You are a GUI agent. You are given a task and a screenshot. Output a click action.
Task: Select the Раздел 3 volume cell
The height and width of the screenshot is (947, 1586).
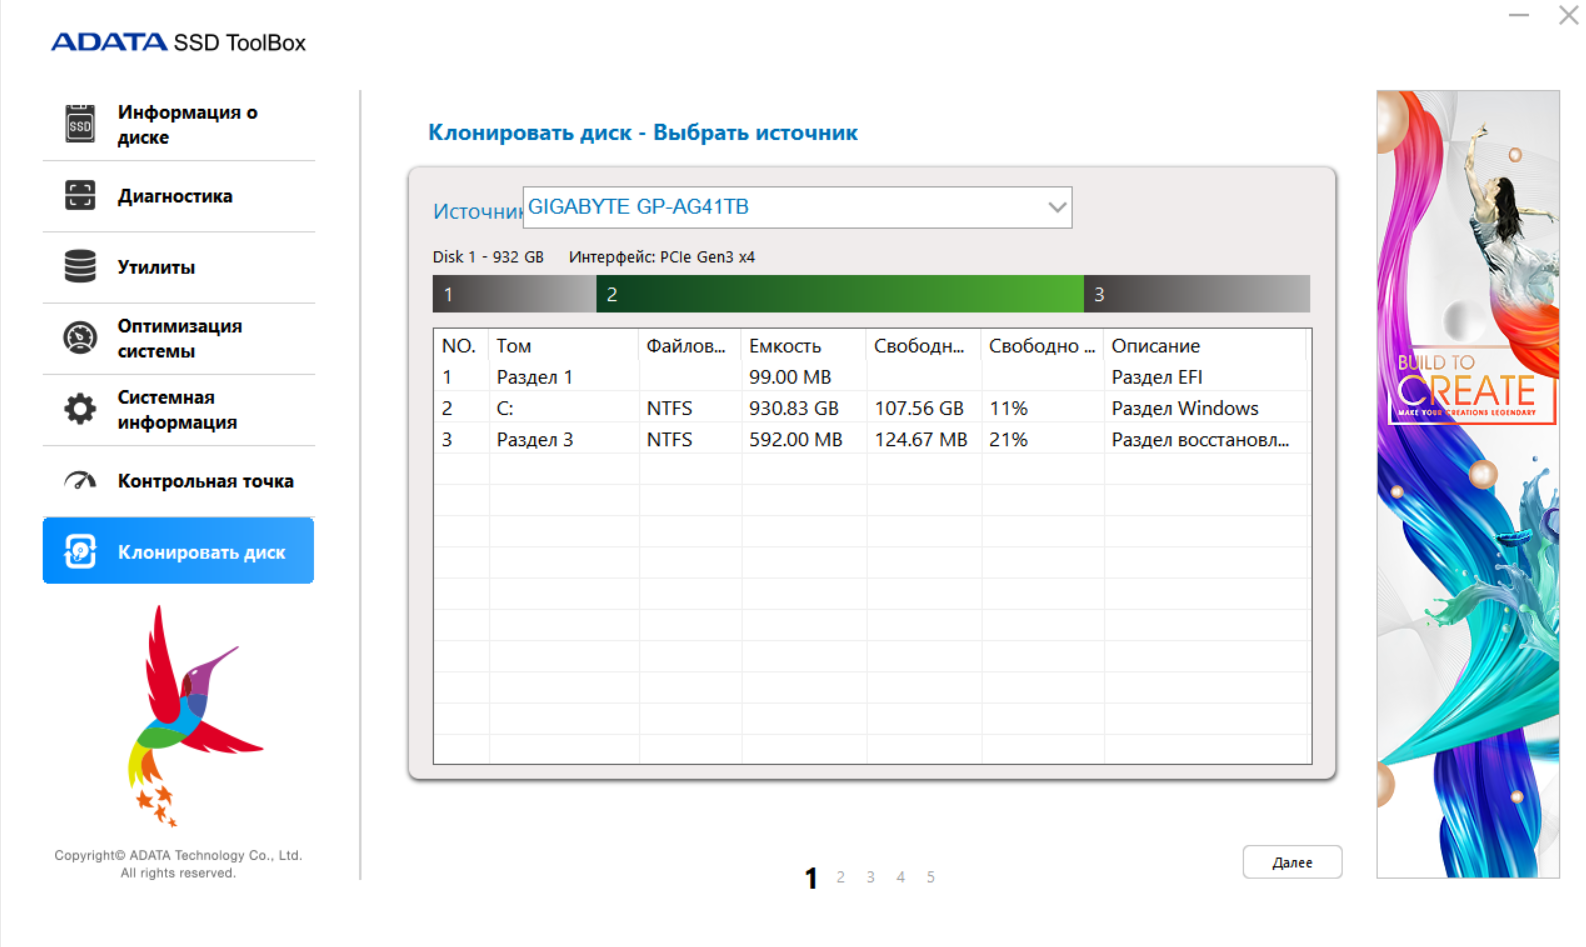tap(535, 439)
